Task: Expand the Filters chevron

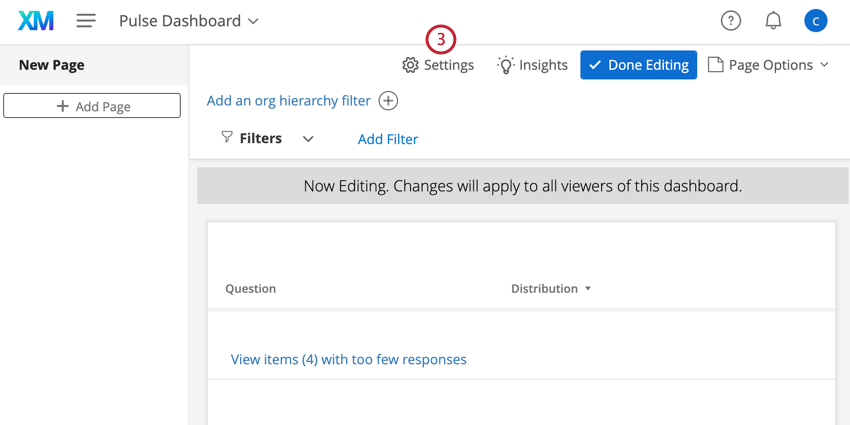Action: (x=308, y=139)
